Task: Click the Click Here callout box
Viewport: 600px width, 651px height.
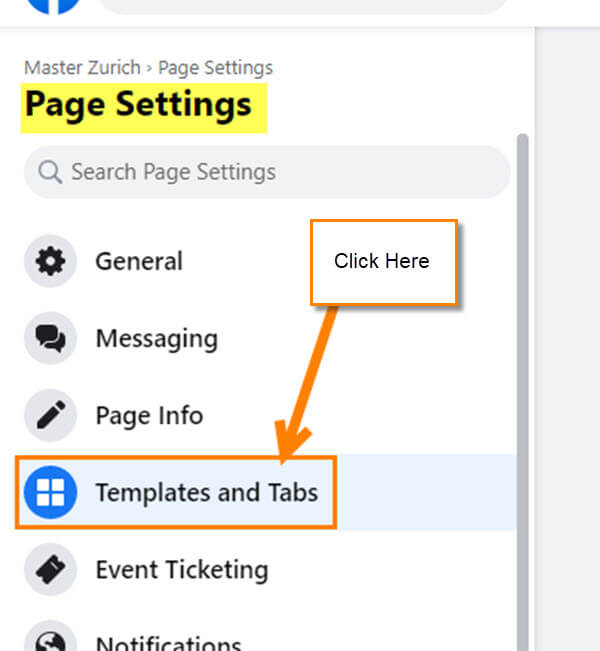Action: click(384, 262)
